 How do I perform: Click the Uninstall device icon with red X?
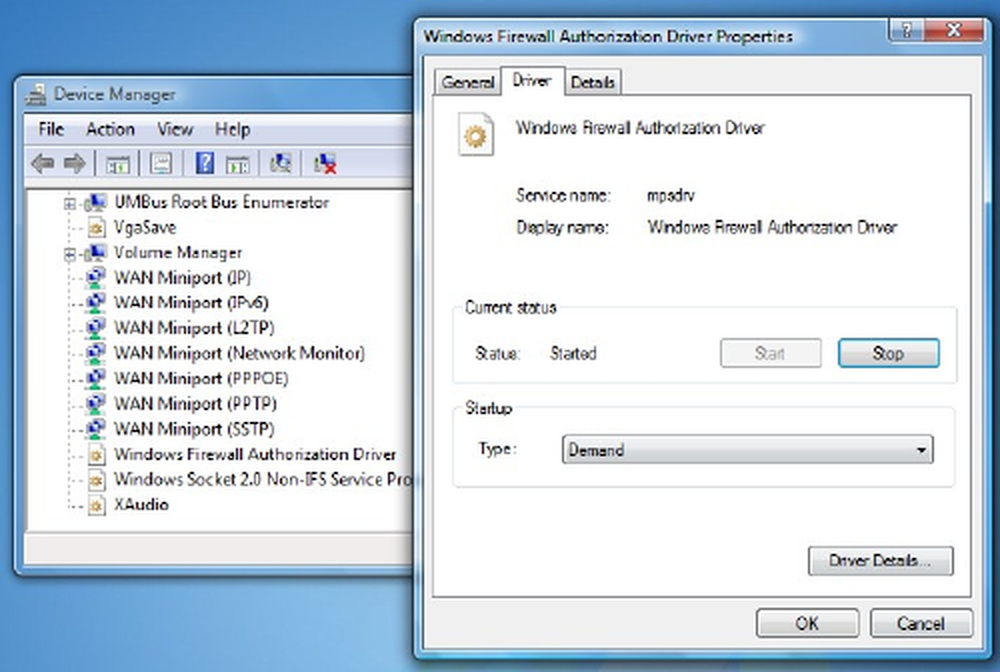pos(324,164)
